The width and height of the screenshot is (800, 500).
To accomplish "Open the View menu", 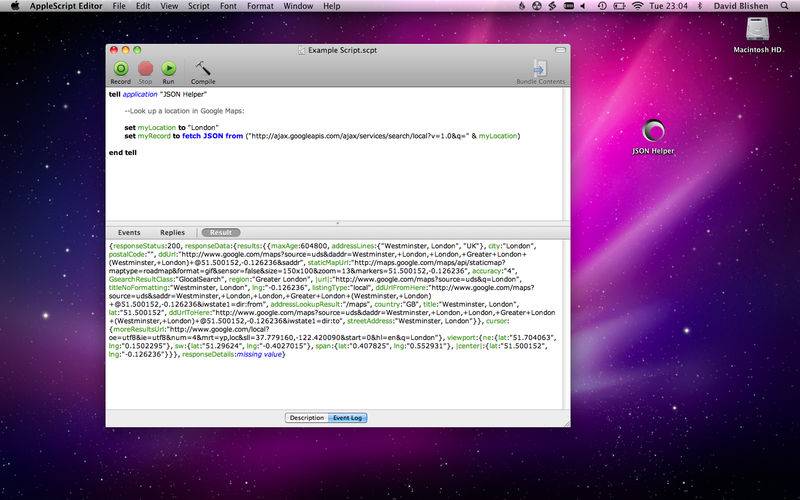I will tap(169, 6).
